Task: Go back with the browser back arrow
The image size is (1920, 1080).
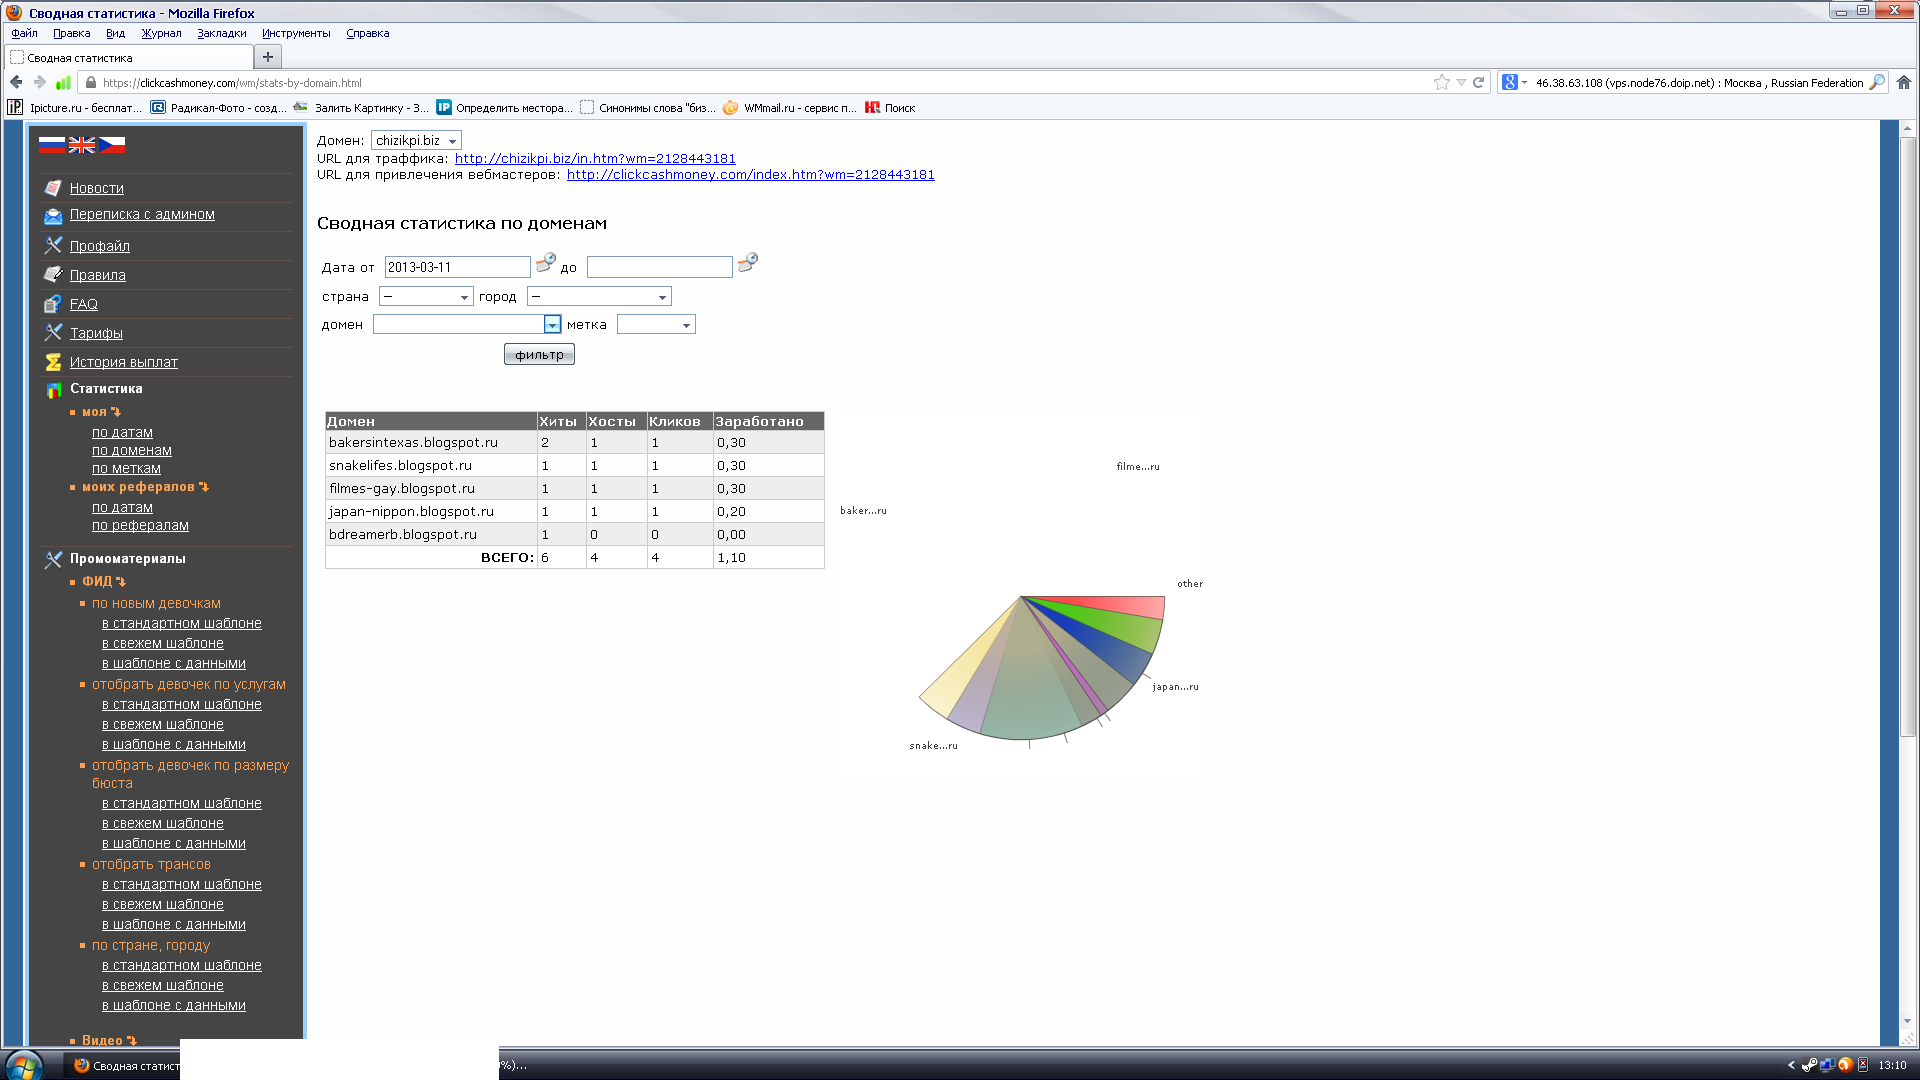Action: [16, 83]
